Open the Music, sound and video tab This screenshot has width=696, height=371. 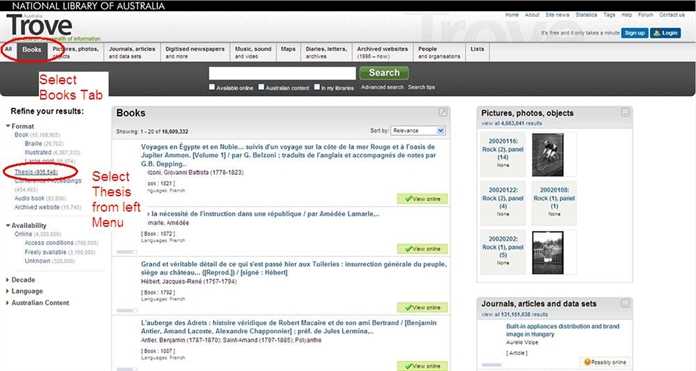click(253, 52)
